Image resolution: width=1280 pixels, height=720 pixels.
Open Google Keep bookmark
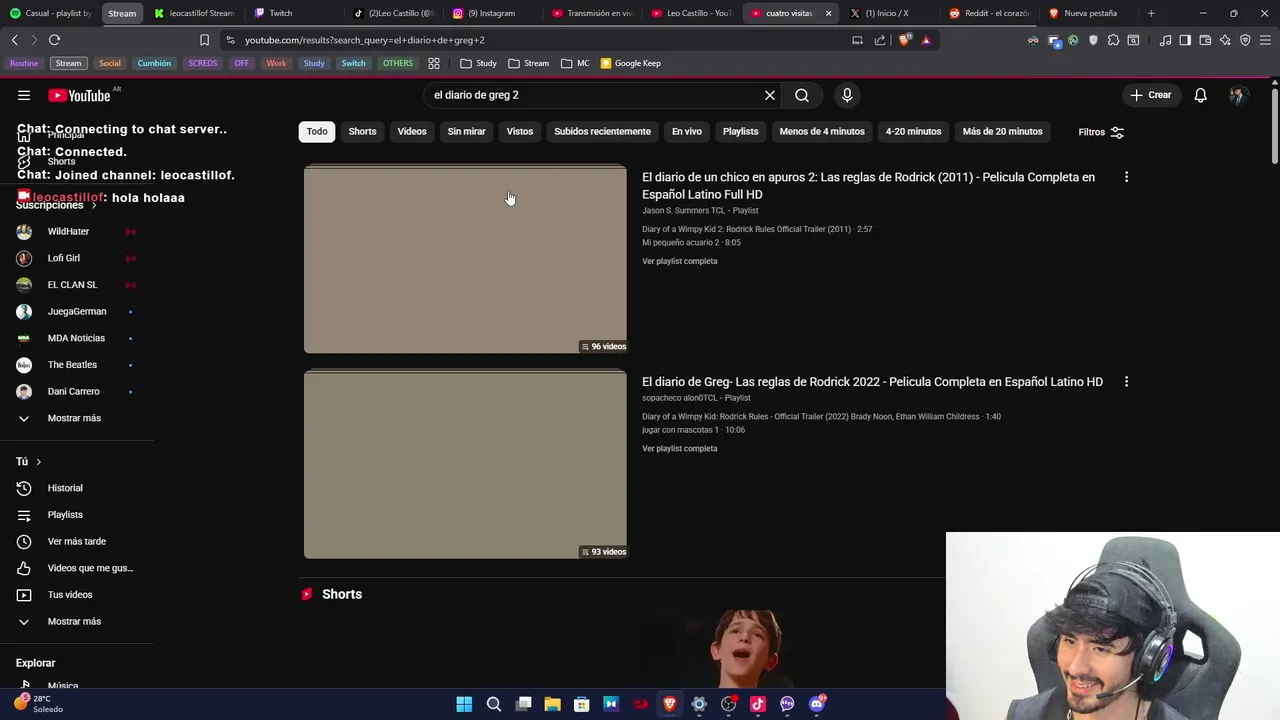click(x=631, y=63)
